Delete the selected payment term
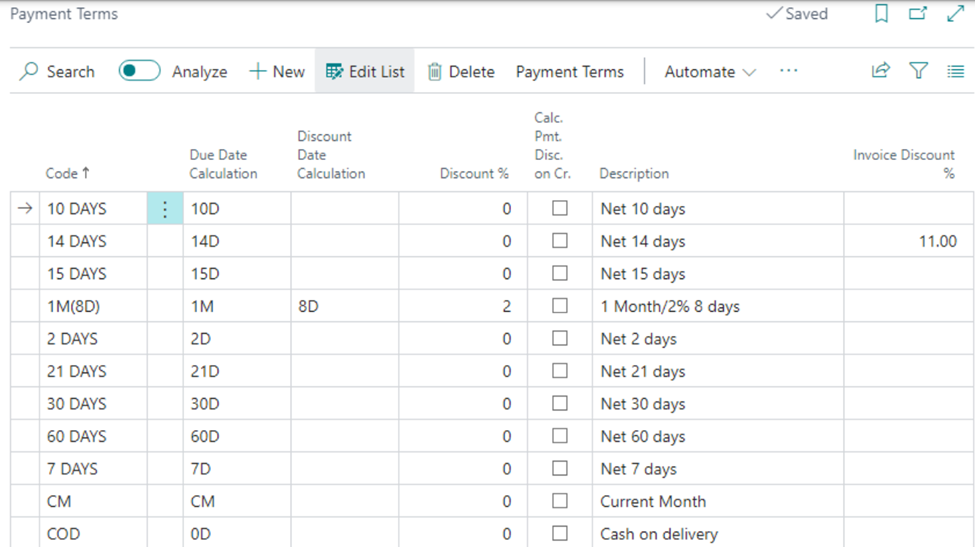This screenshot has width=975, height=547. coord(461,71)
